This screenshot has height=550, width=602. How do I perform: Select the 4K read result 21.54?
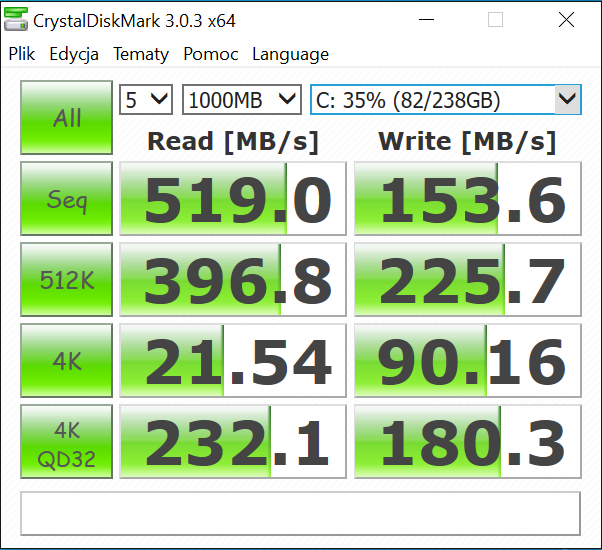click(x=233, y=360)
